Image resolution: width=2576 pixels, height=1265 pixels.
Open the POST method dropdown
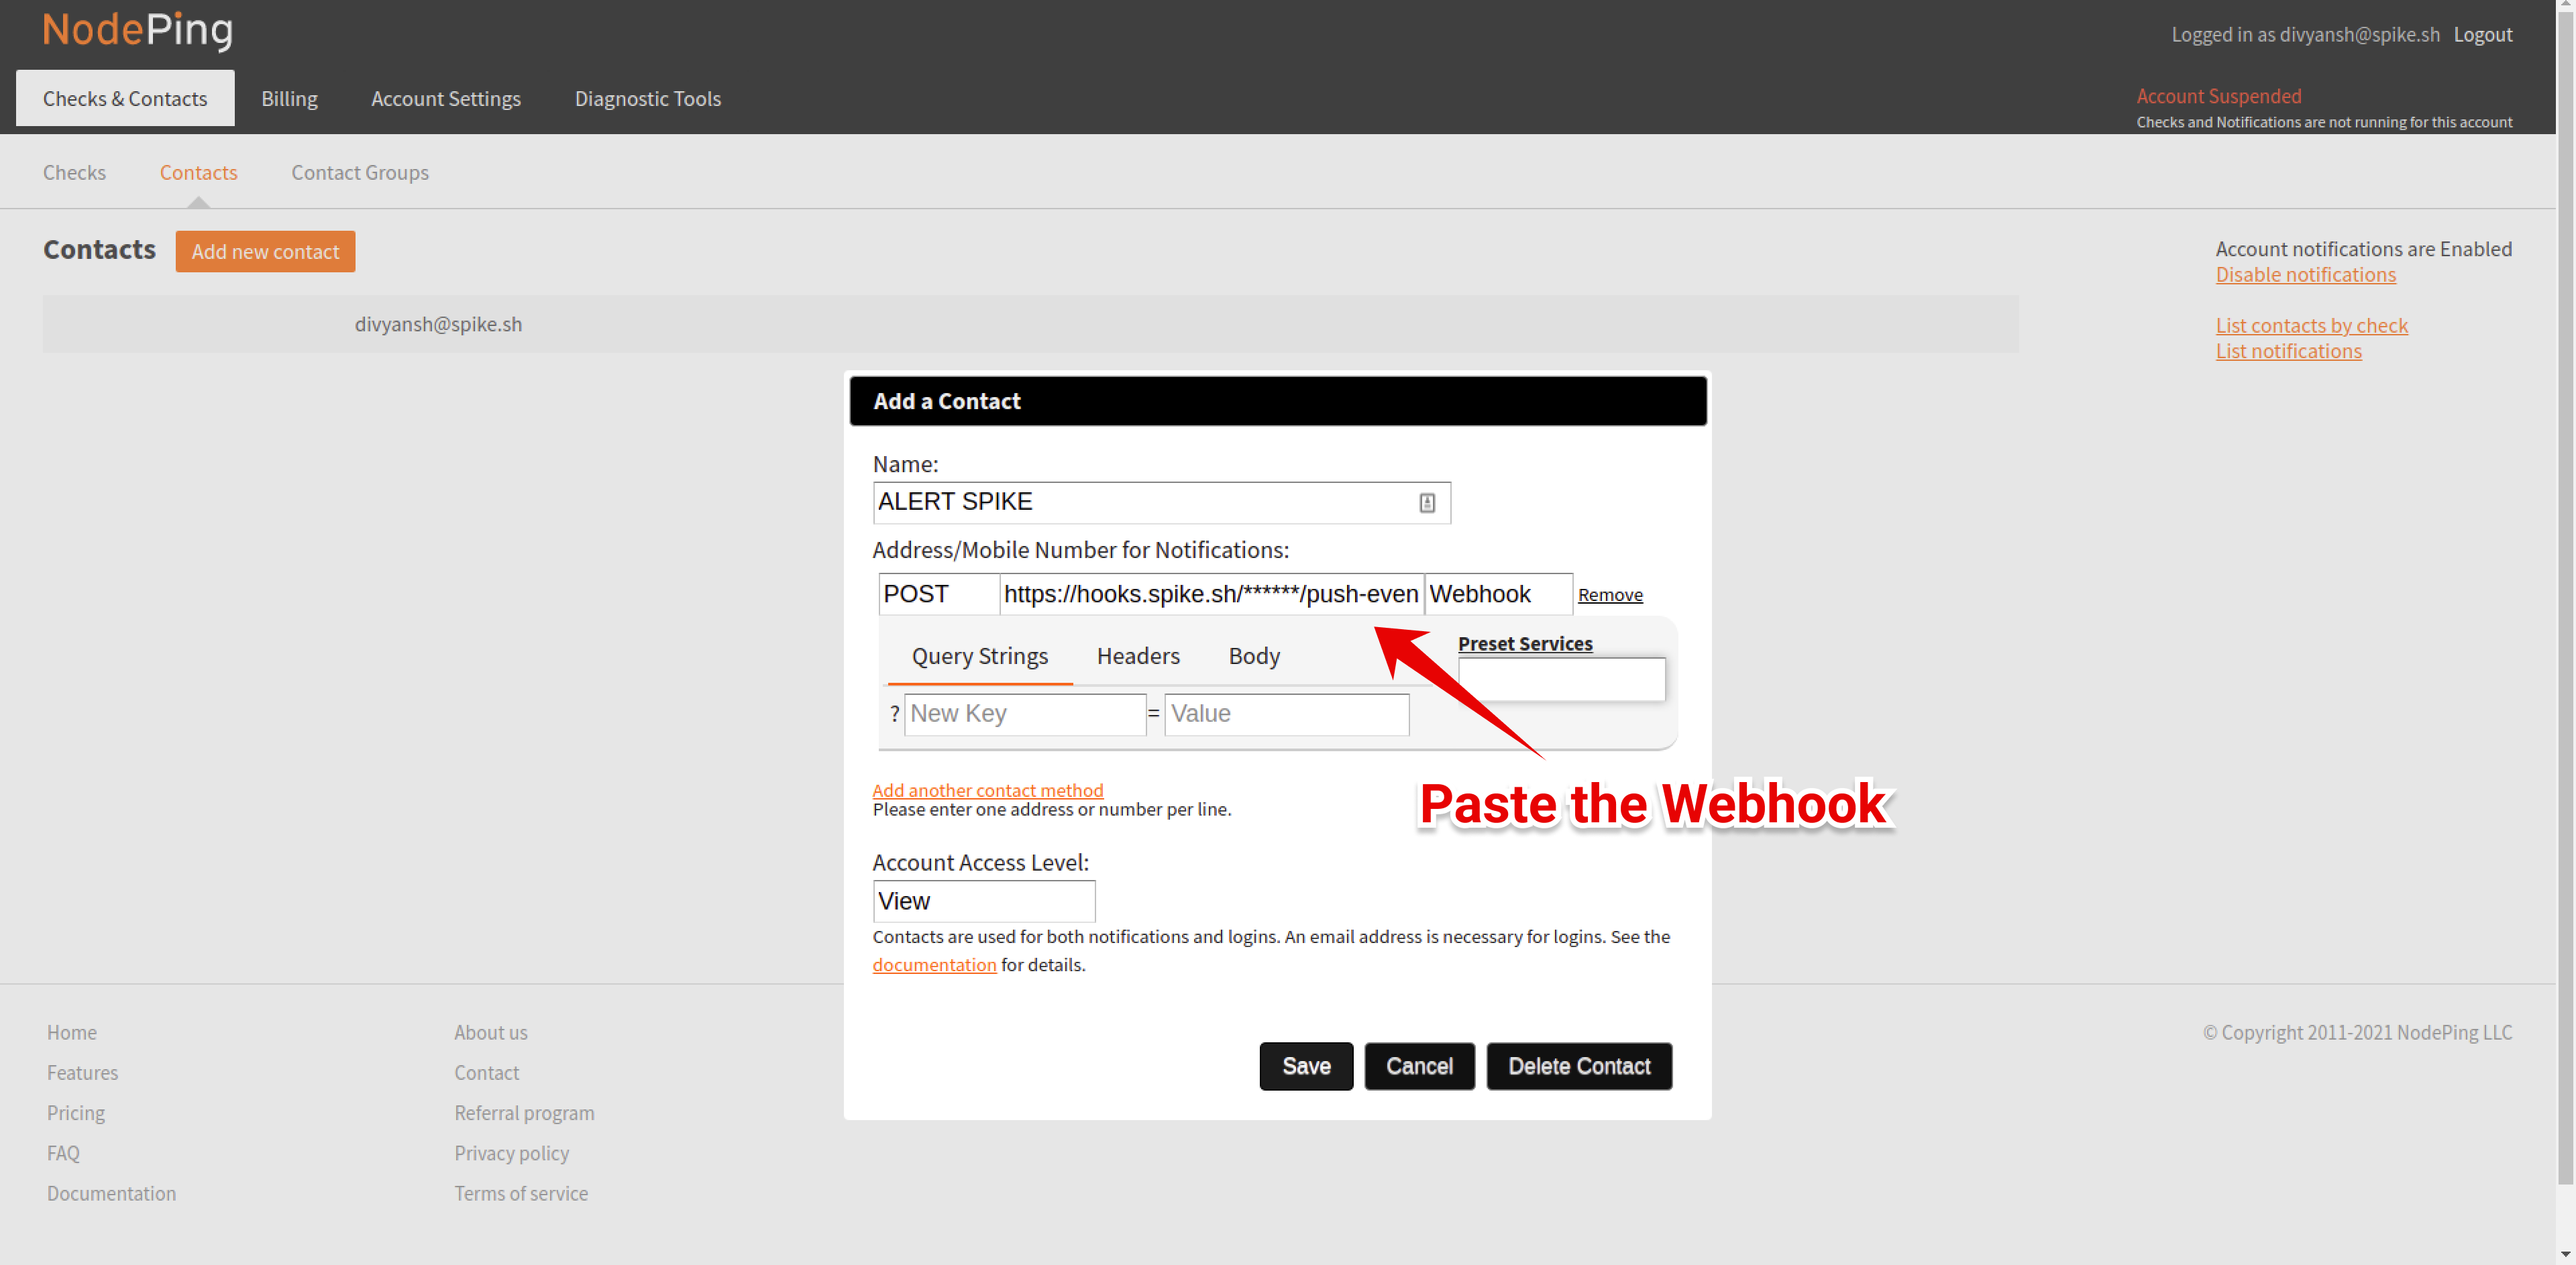click(939, 595)
